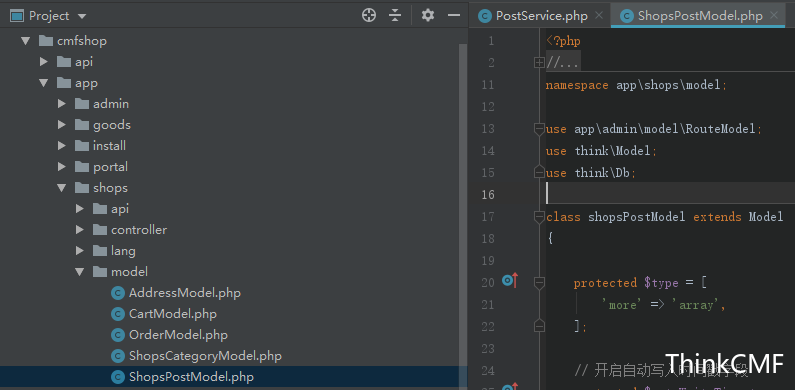The image size is (795, 390).
Task: Select the shops folder icon
Action: (82, 188)
